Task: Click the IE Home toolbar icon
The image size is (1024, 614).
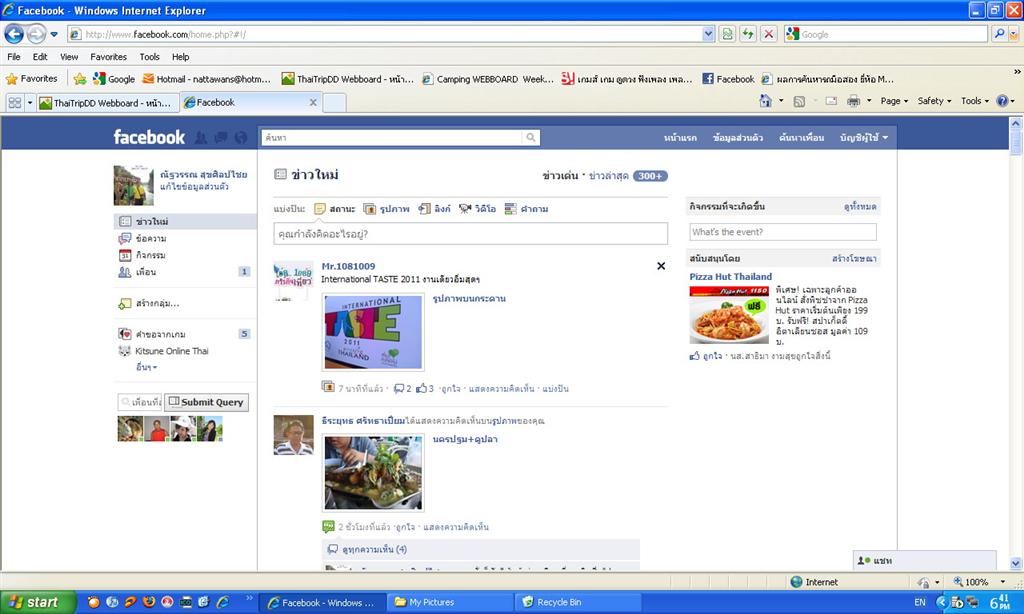Action: 765,101
